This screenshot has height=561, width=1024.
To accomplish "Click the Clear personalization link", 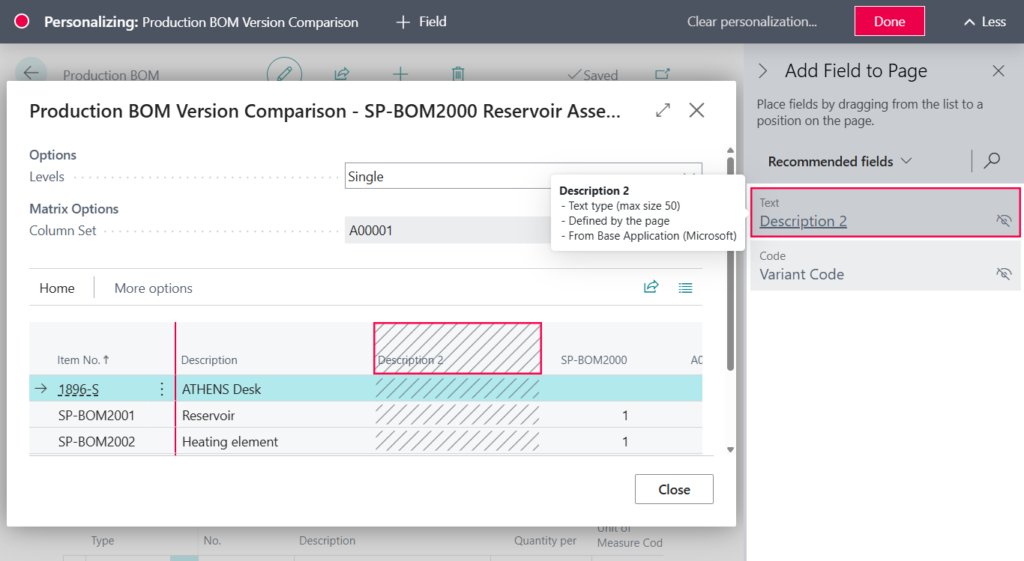I will pyautogui.click(x=751, y=22).
